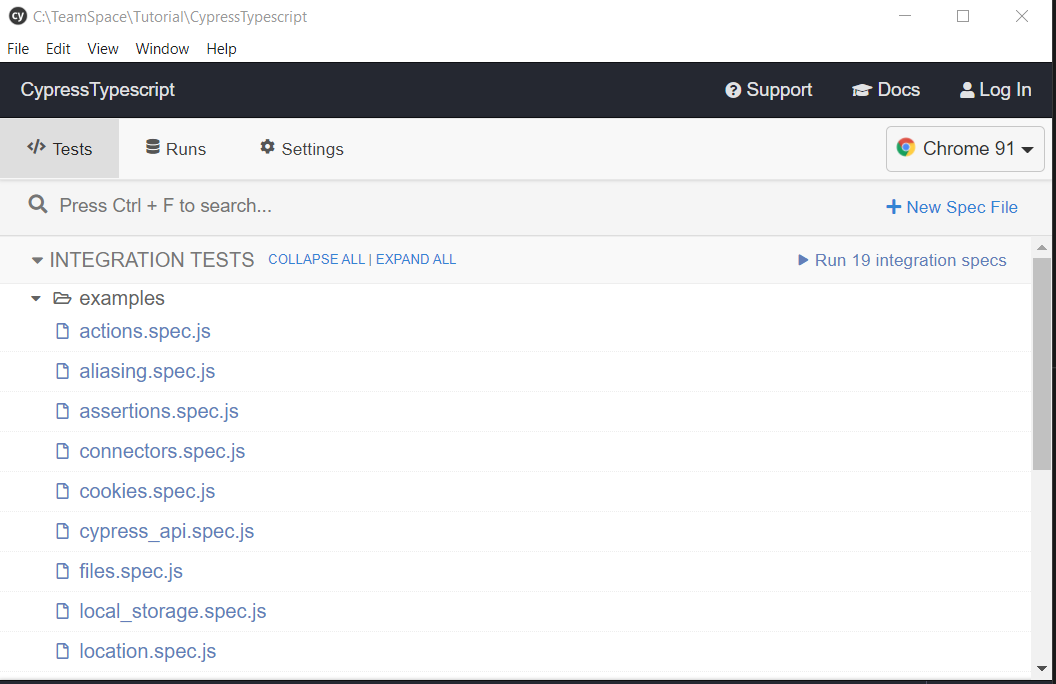
Task: Click the scrollbar down arrow
Action: (x=1042, y=669)
